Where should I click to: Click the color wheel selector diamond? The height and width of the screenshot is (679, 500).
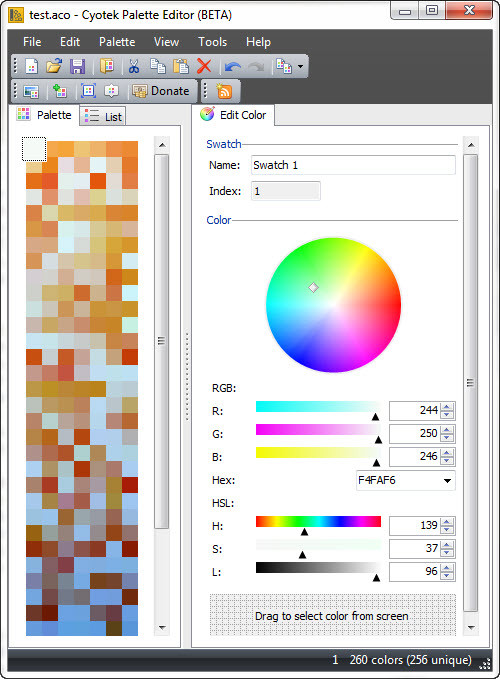tap(313, 288)
